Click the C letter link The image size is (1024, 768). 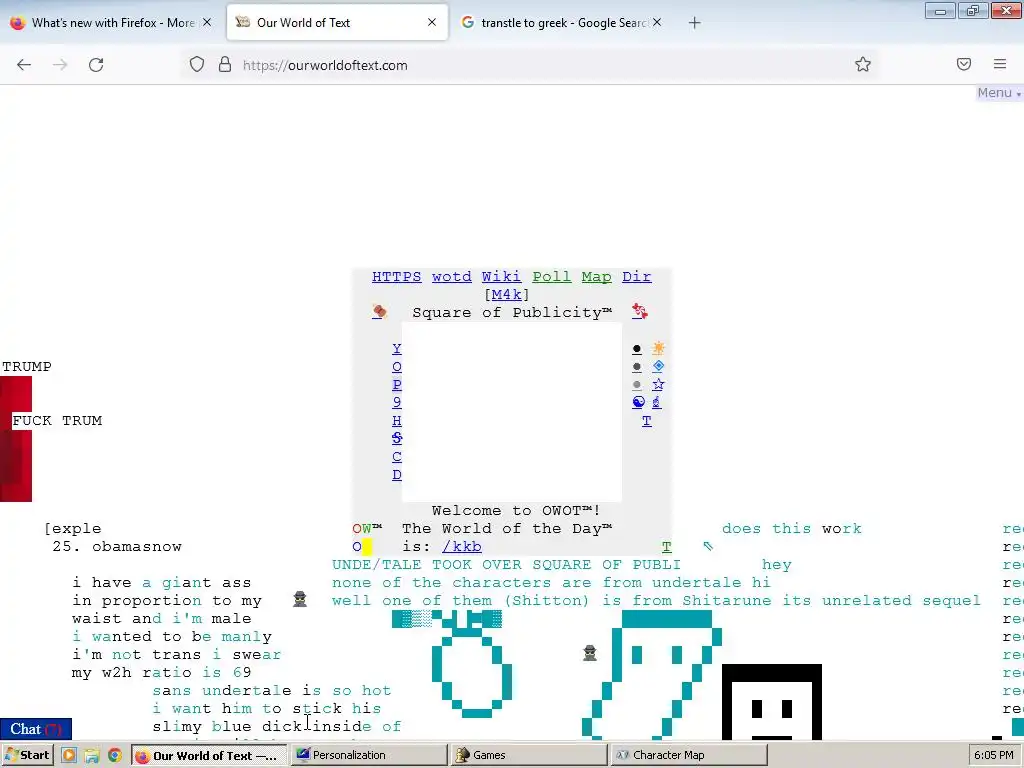pos(396,456)
